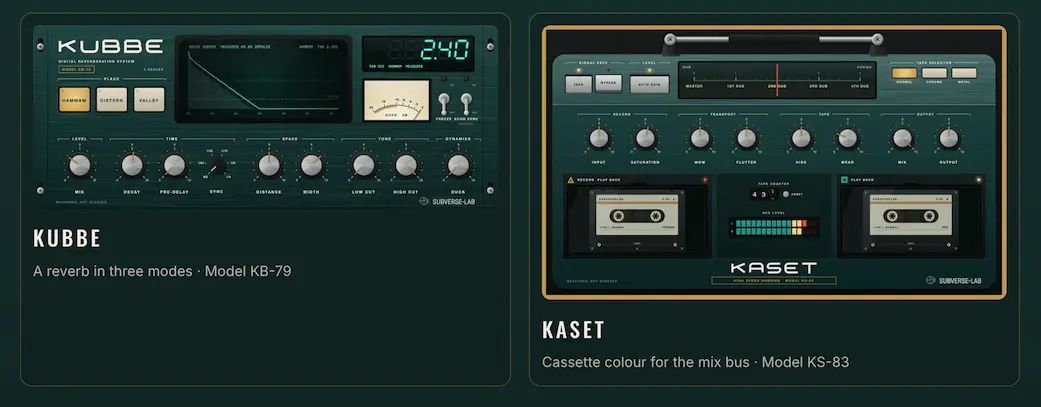Viewport: 1041px width, 407px height.
Task: Click the Duck dB VU meter
Action: tap(397, 100)
